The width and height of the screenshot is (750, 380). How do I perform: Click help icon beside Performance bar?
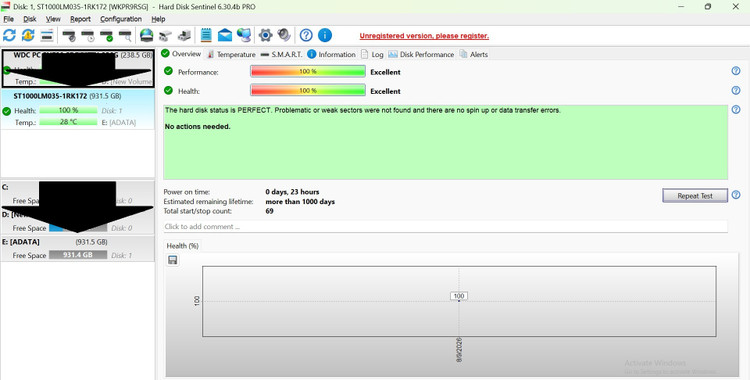click(x=736, y=71)
